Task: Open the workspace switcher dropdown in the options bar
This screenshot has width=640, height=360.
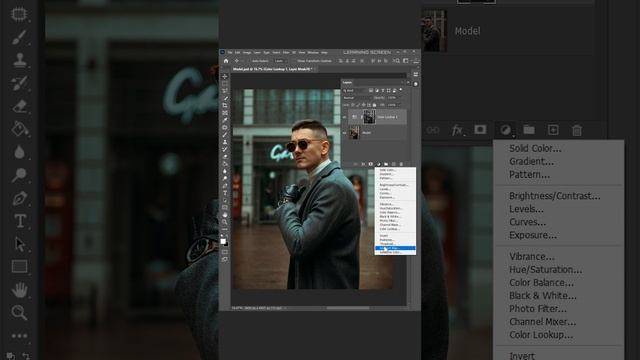Action: pyautogui.click(x=405, y=61)
